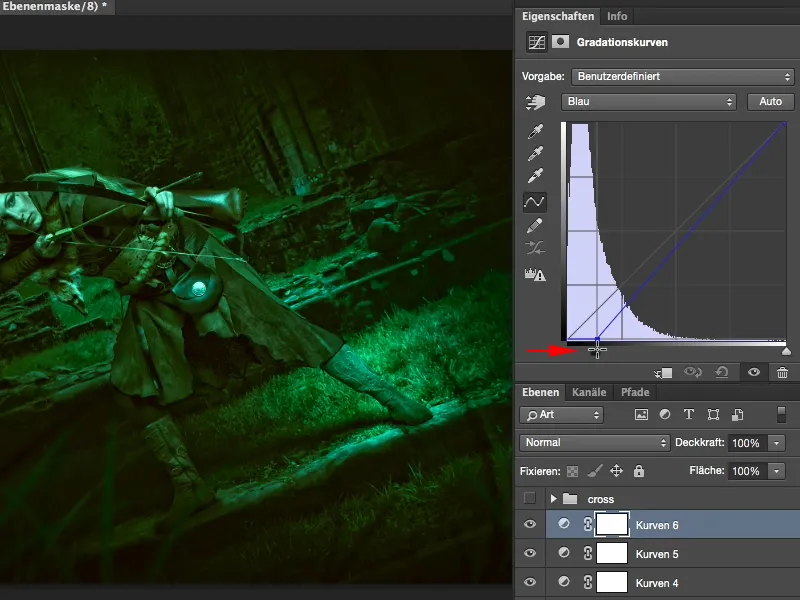Select the Kurven 5 layer mask thumbnail
800x600 pixels.
click(x=612, y=553)
